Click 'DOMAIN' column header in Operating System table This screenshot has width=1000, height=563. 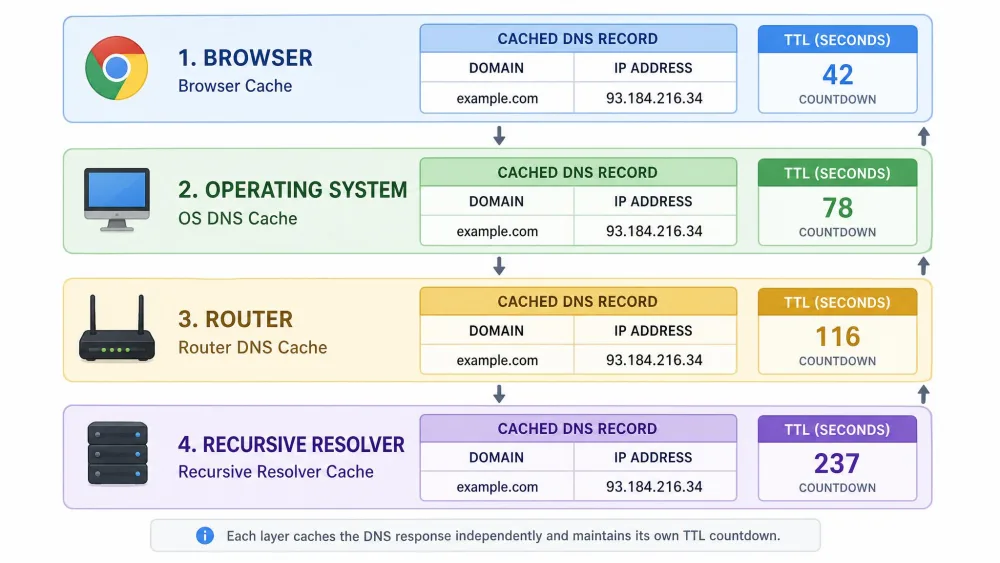tap(497, 201)
